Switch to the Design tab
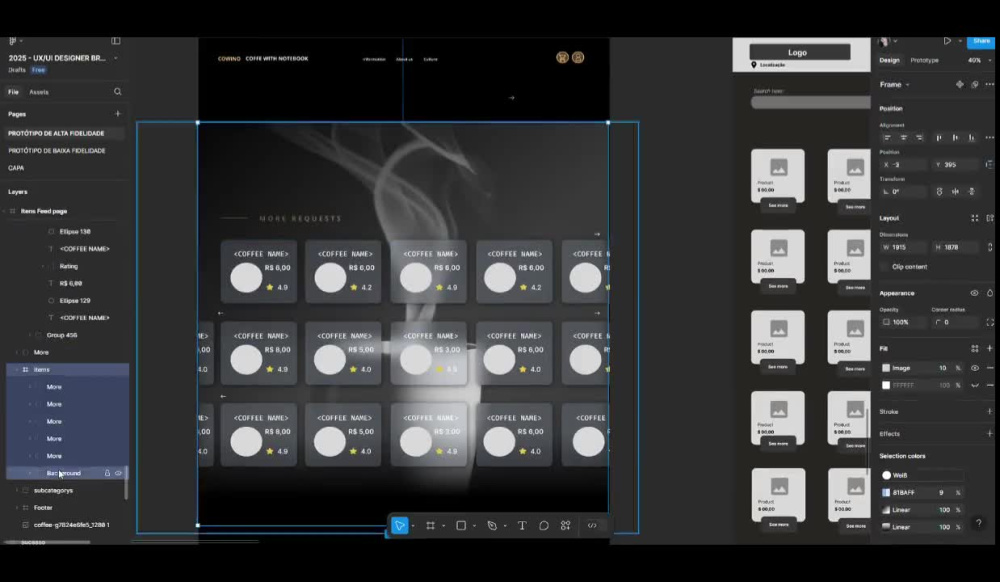Screen dimensions: 1000x582 889,60
